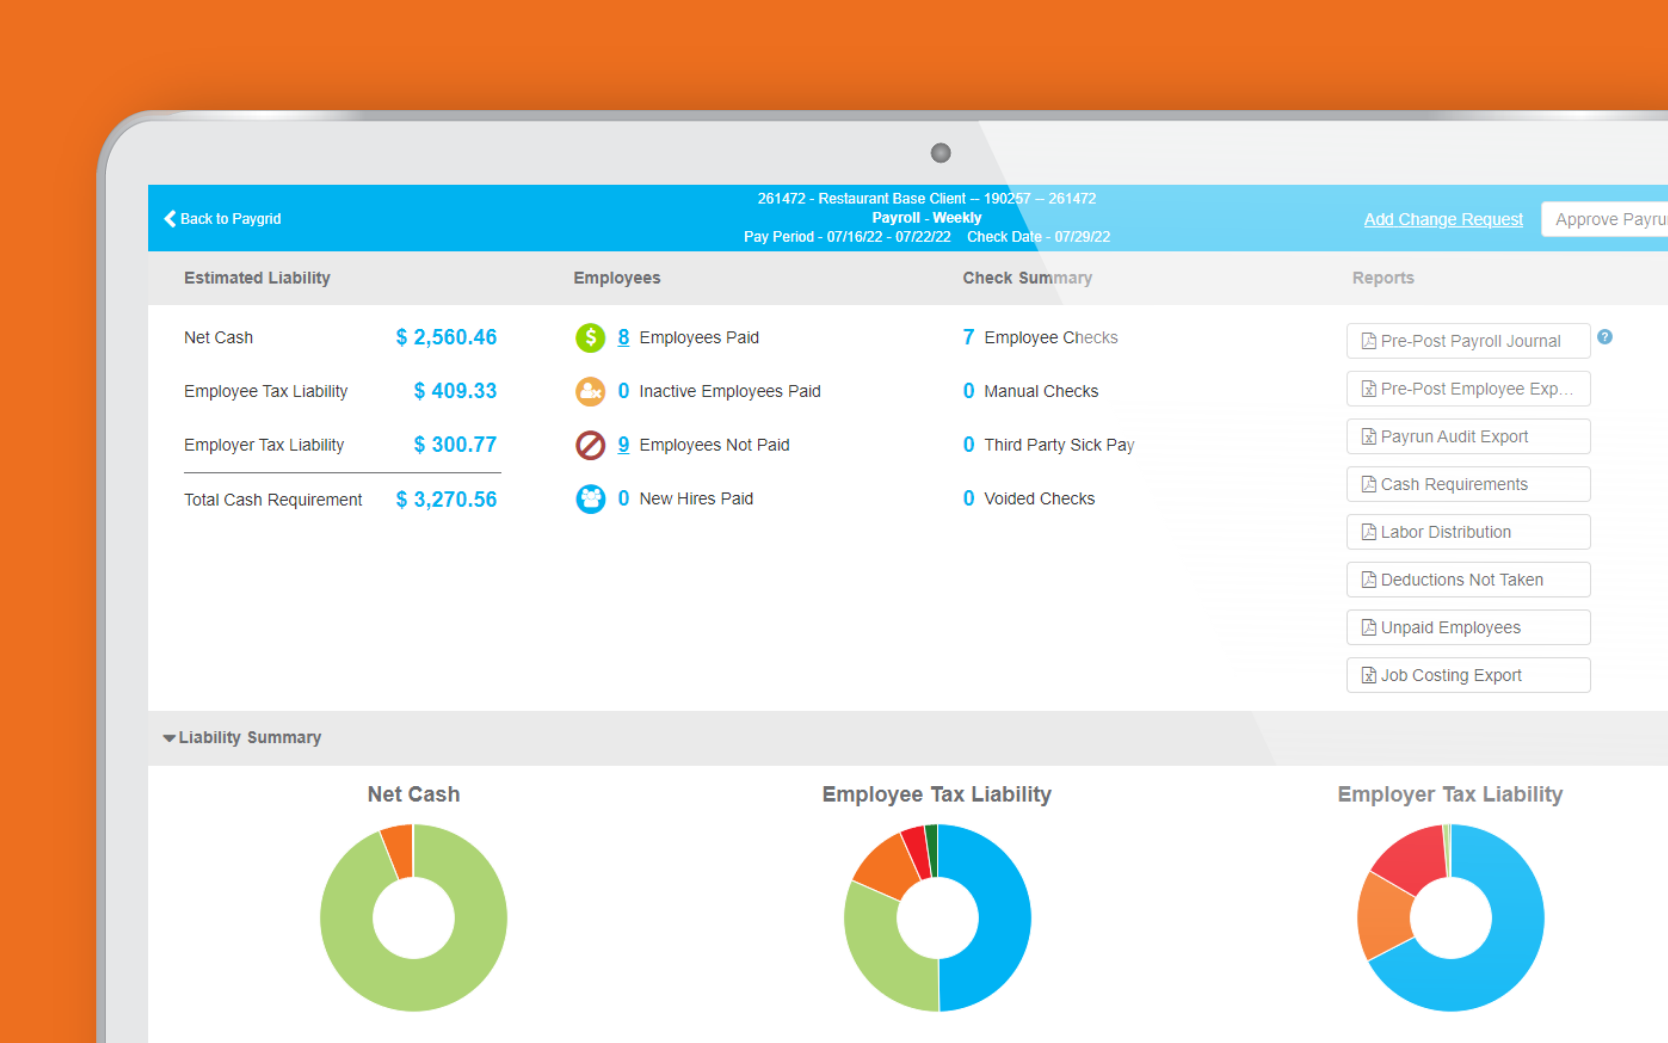
Task: Open Add Change Request link
Action: 1443,219
